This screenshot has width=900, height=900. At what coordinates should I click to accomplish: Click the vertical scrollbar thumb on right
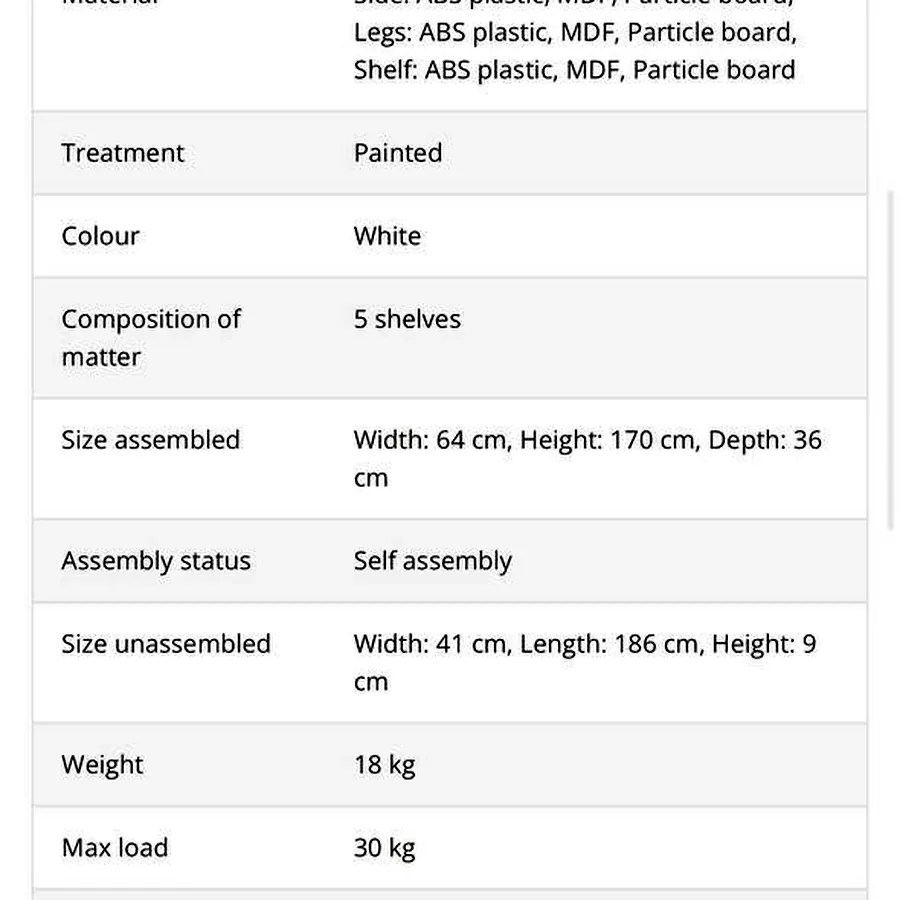coord(891,360)
